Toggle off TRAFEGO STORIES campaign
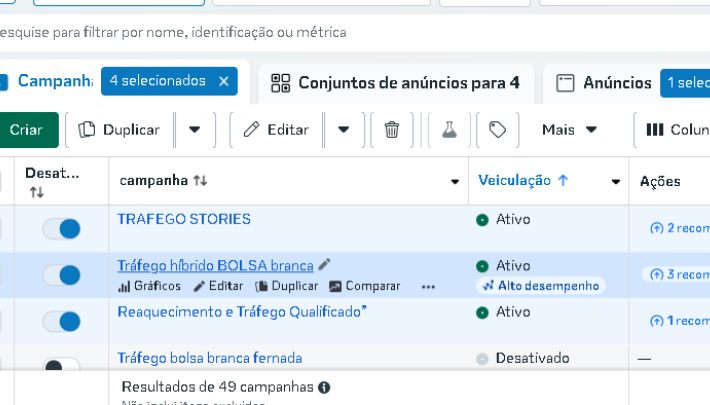The image size is (710, 405). click(61, 229)
